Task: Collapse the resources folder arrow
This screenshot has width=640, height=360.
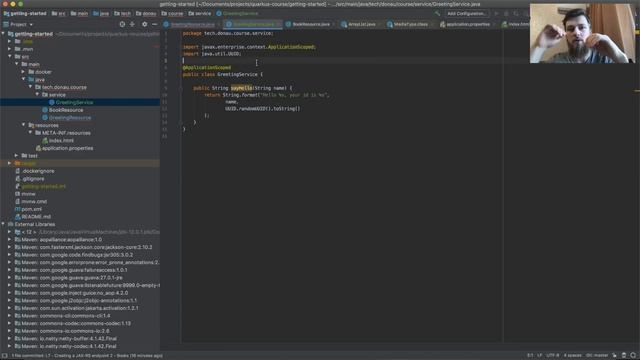Action: (24, 125)
